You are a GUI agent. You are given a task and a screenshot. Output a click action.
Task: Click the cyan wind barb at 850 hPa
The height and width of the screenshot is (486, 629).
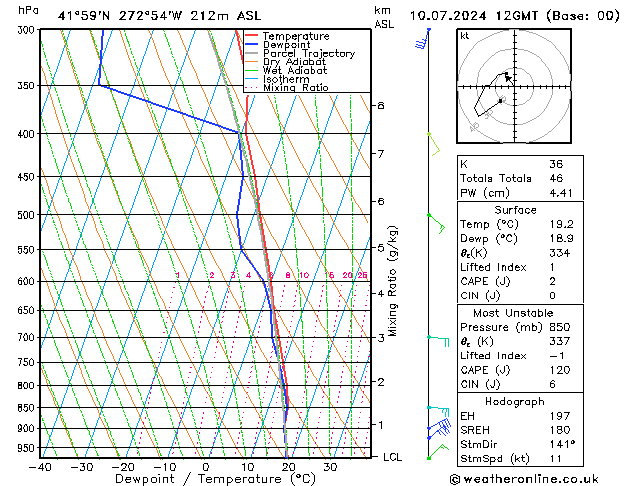point(438,411)
